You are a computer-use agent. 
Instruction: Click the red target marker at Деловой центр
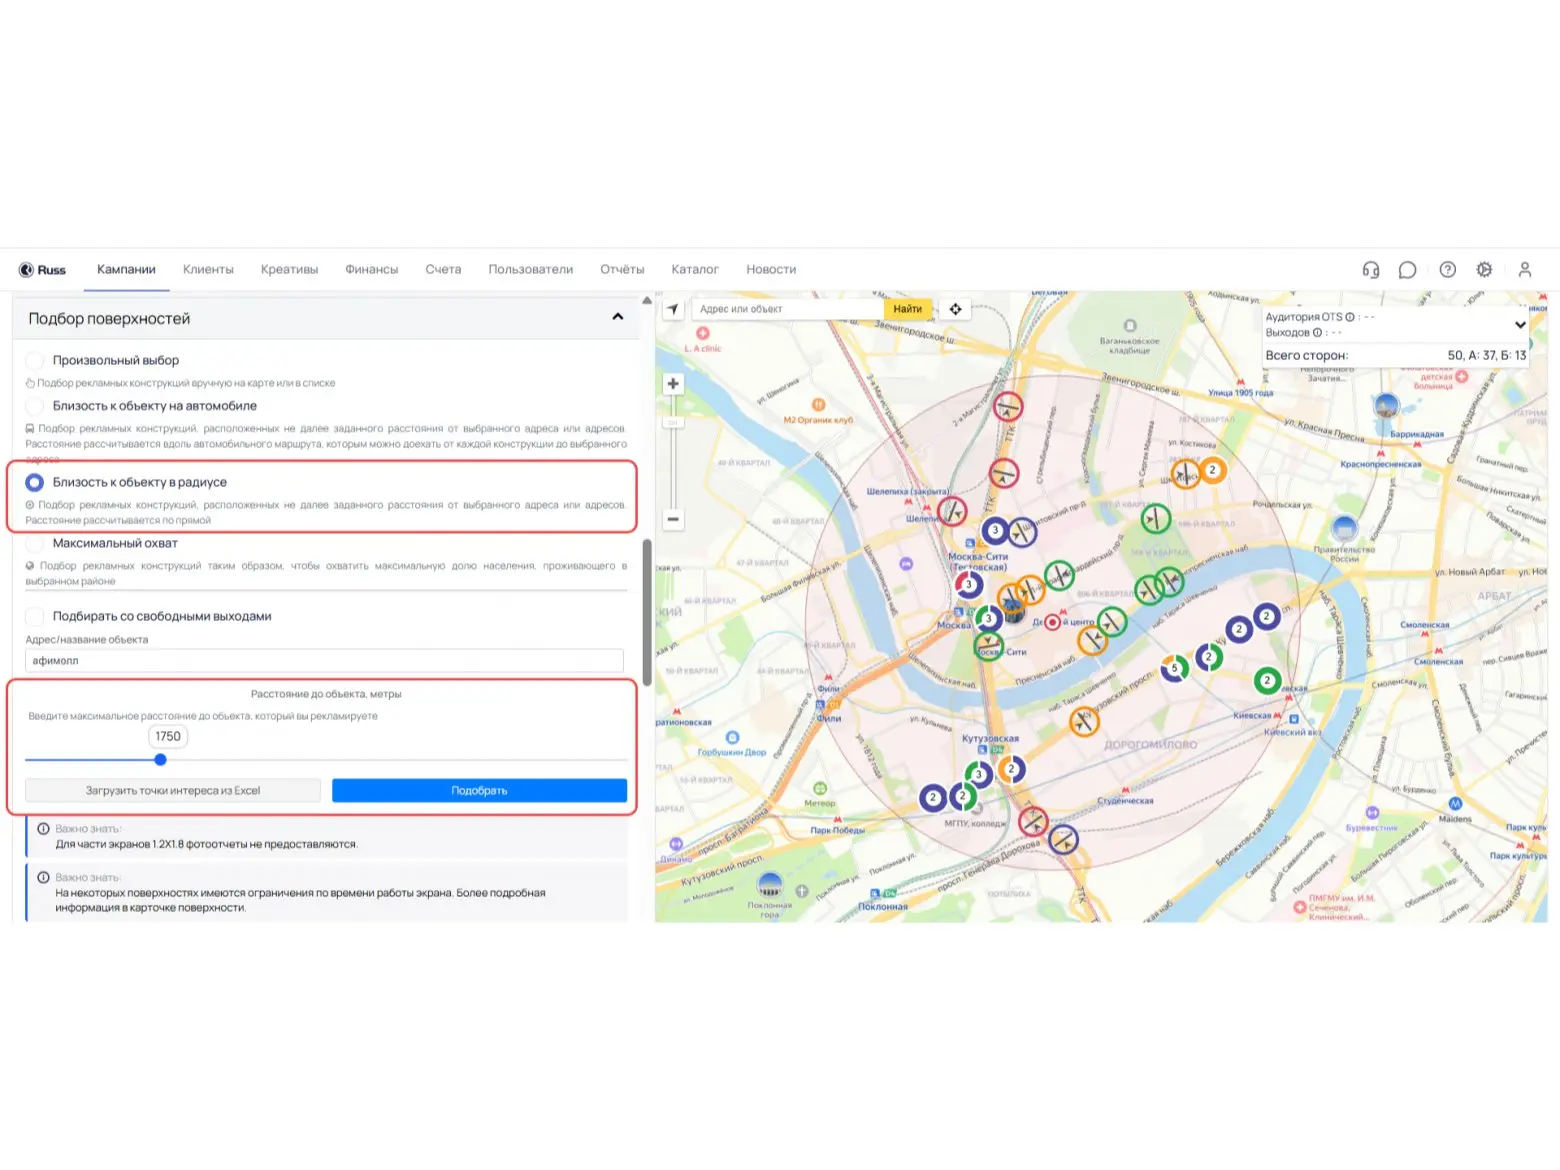1052,622
